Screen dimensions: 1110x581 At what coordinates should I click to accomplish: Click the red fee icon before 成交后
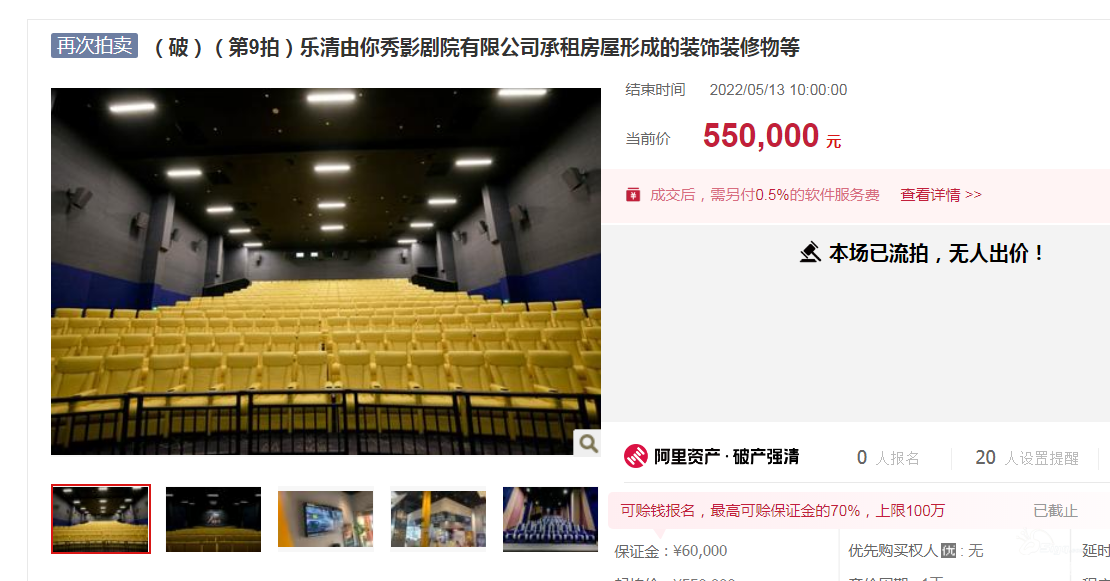pyautogui.click(x=633, y=195)
